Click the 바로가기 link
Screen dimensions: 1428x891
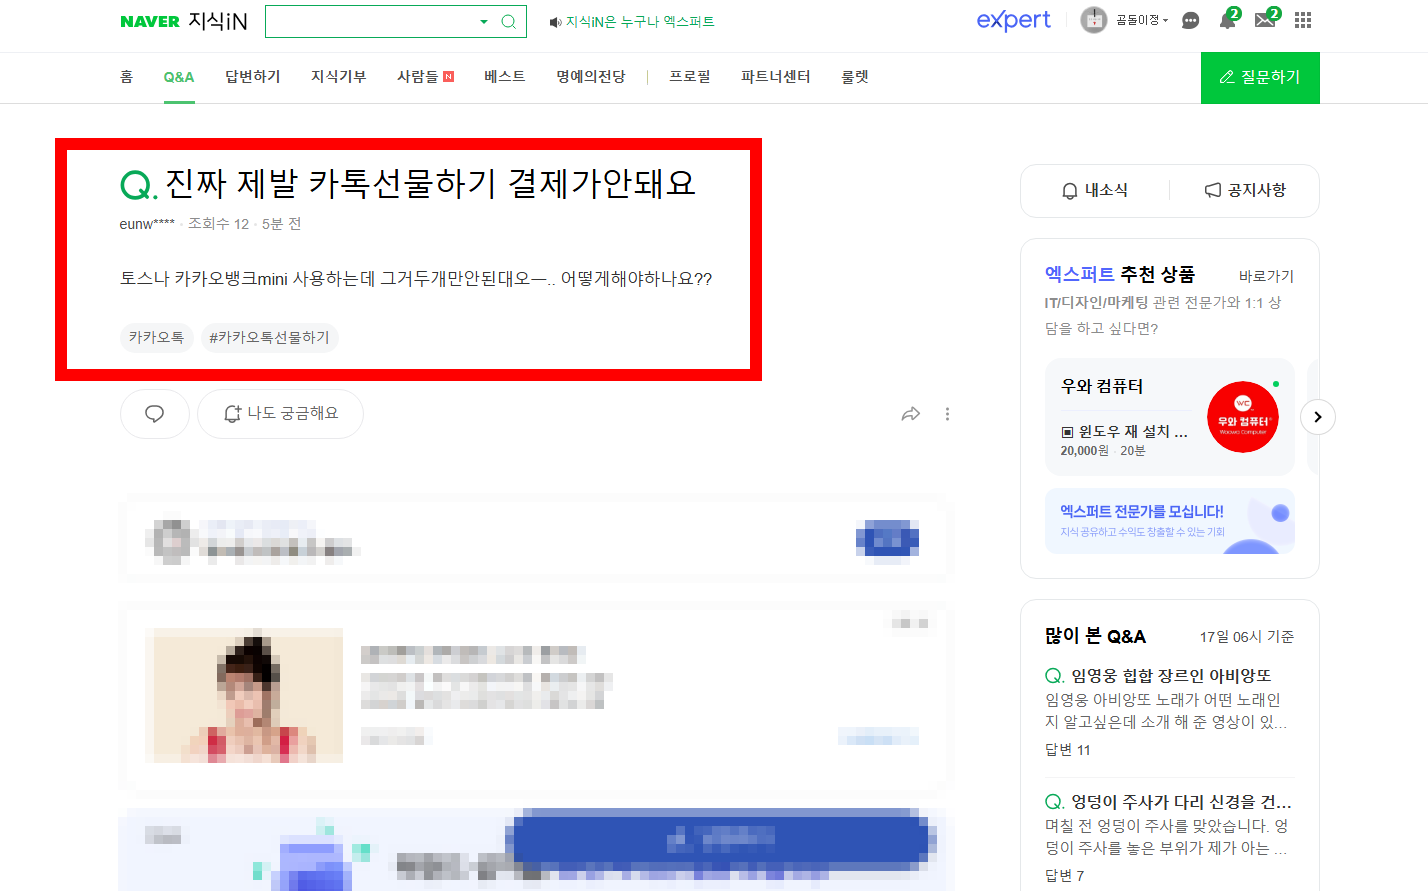pyautogui.click(x=1266, y=276)
